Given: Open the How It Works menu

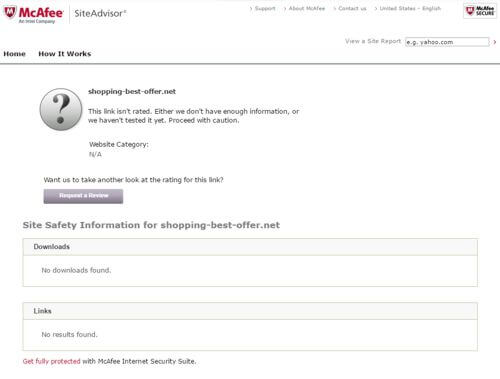Looking at the screenshot, I should [65, 54].
